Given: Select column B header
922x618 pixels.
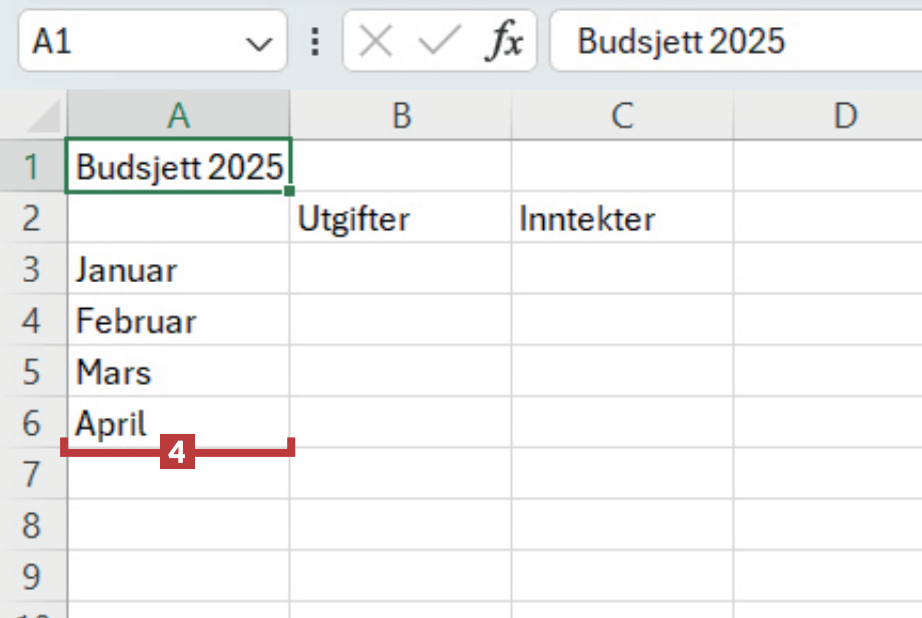Looking at the screenshot, I should 400,116.
